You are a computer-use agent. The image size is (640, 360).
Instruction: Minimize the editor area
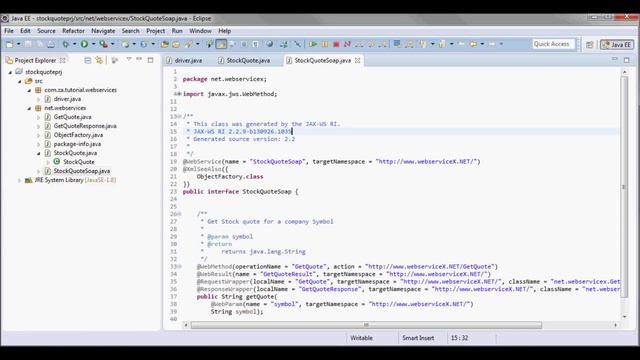pyautogui.click(x=615, y=60)
